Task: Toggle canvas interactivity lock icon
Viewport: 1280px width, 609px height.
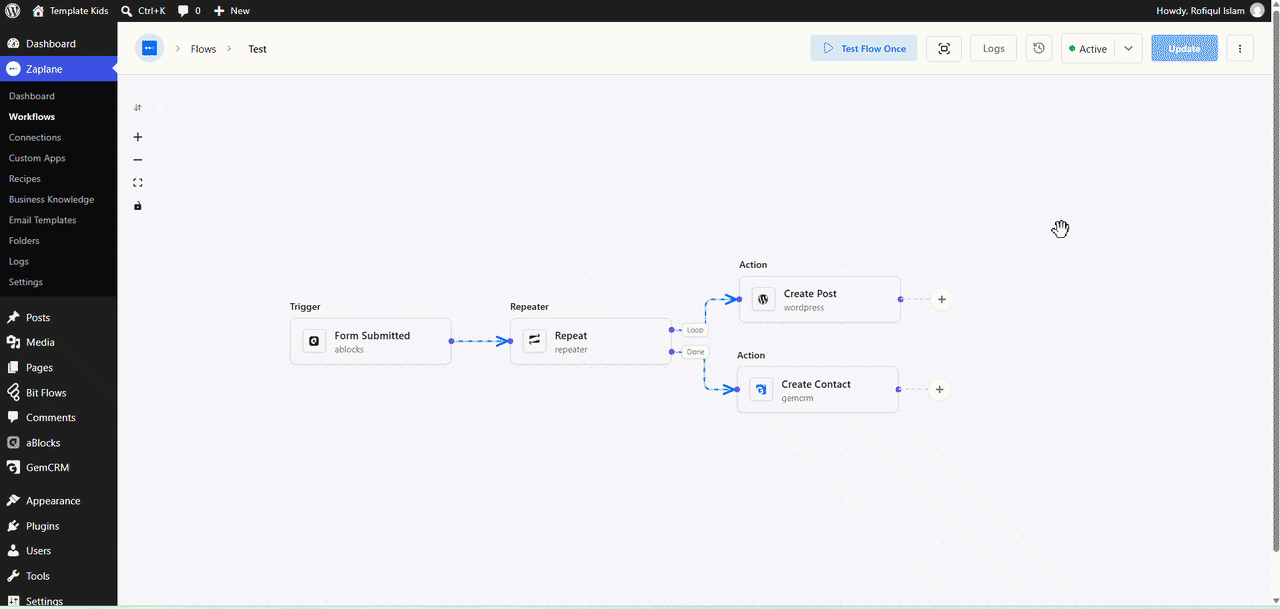Action: (x=138, y=206)
